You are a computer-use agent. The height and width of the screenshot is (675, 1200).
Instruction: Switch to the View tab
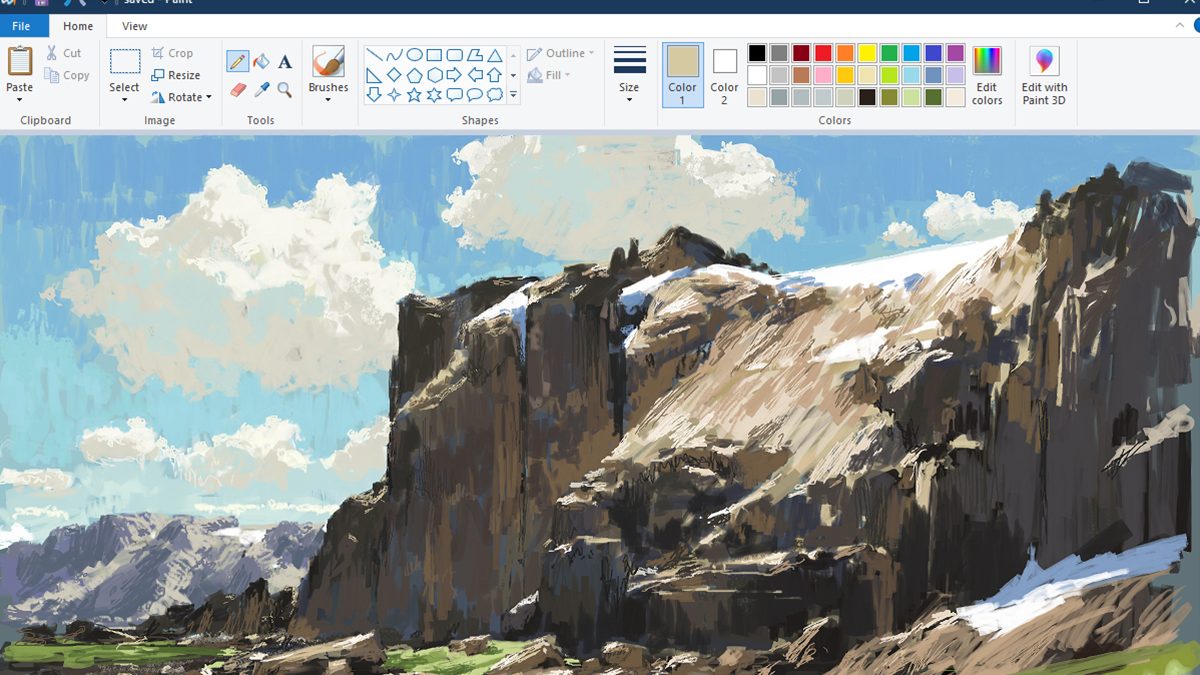(133, 26)
